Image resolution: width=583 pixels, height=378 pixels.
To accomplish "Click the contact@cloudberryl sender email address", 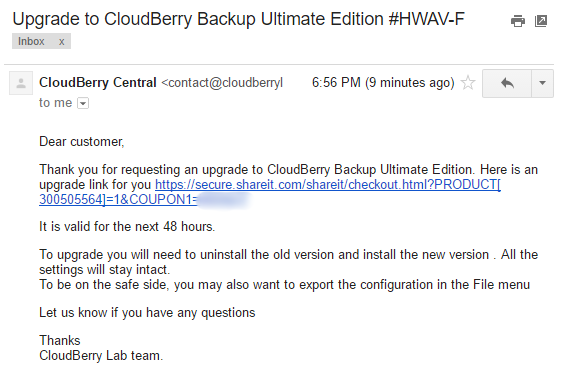I will [x=222, y=83].
